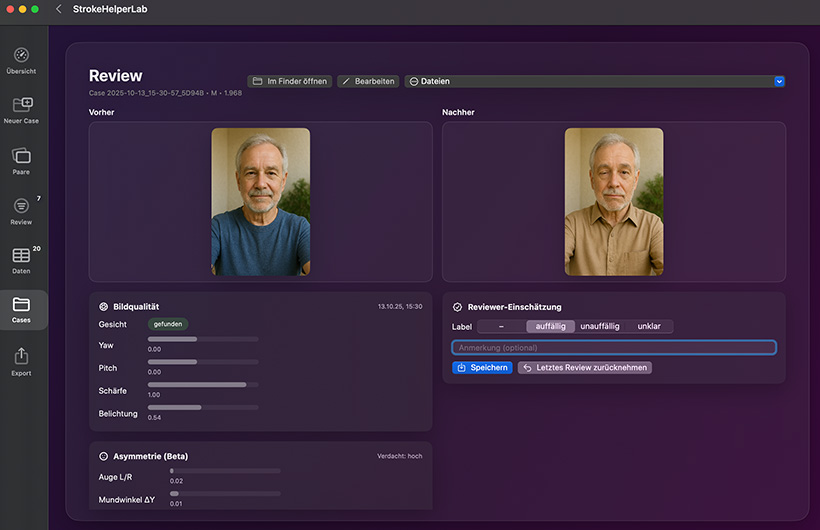Set label to auffällig

[550, 326]
